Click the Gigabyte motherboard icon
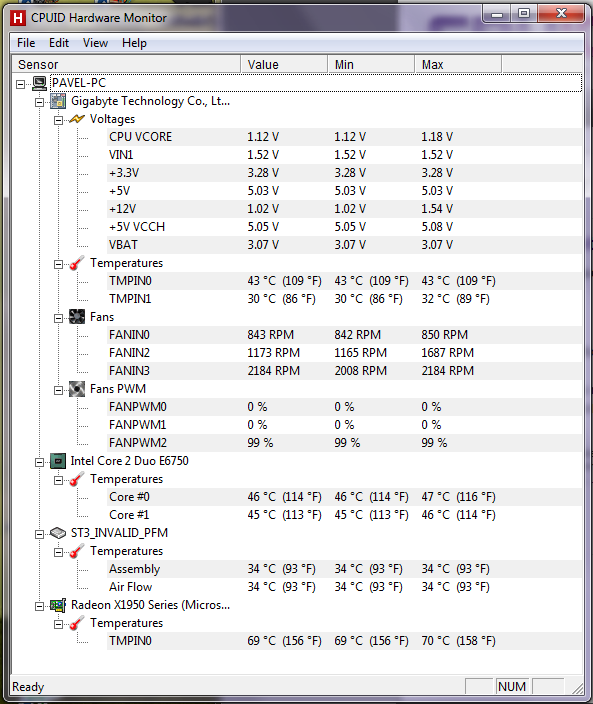Image resolution: width=593 pixels, height=704 pixels. [58, 101]
